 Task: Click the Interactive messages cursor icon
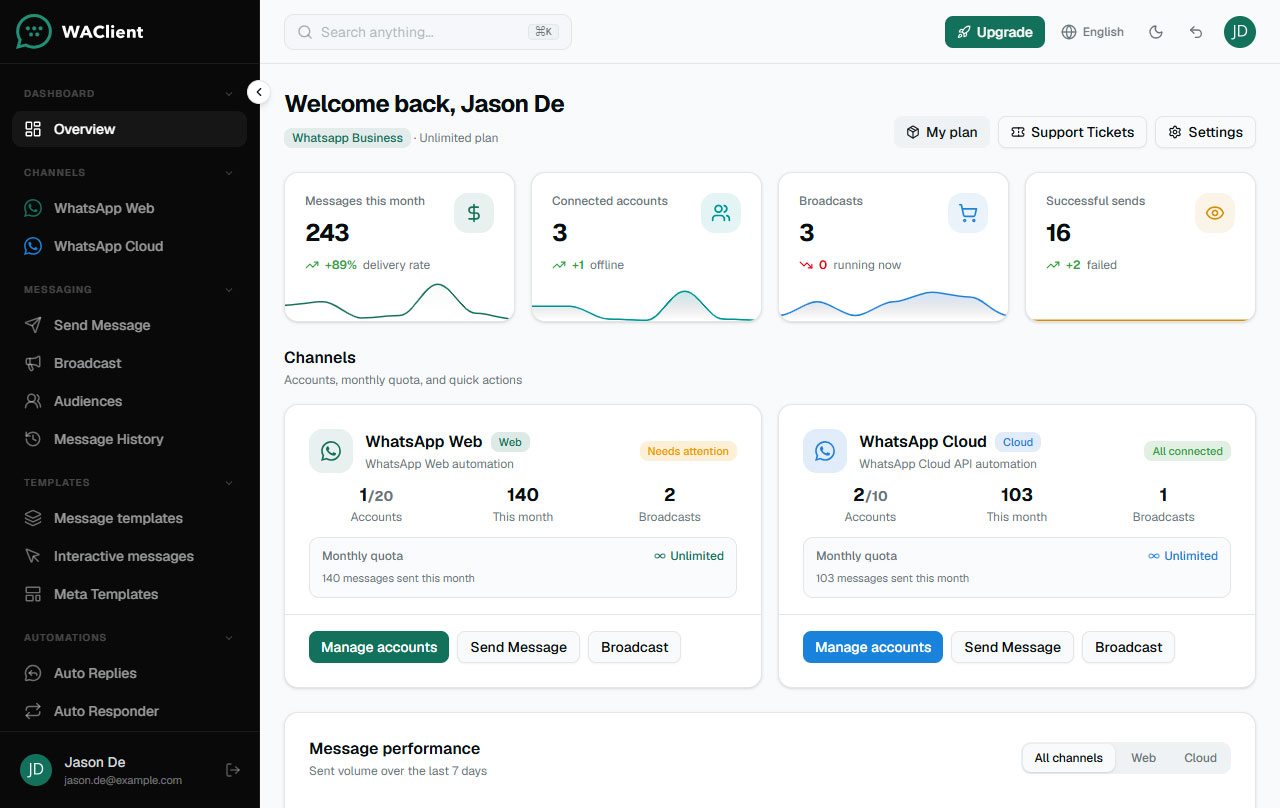click(33, 556)
